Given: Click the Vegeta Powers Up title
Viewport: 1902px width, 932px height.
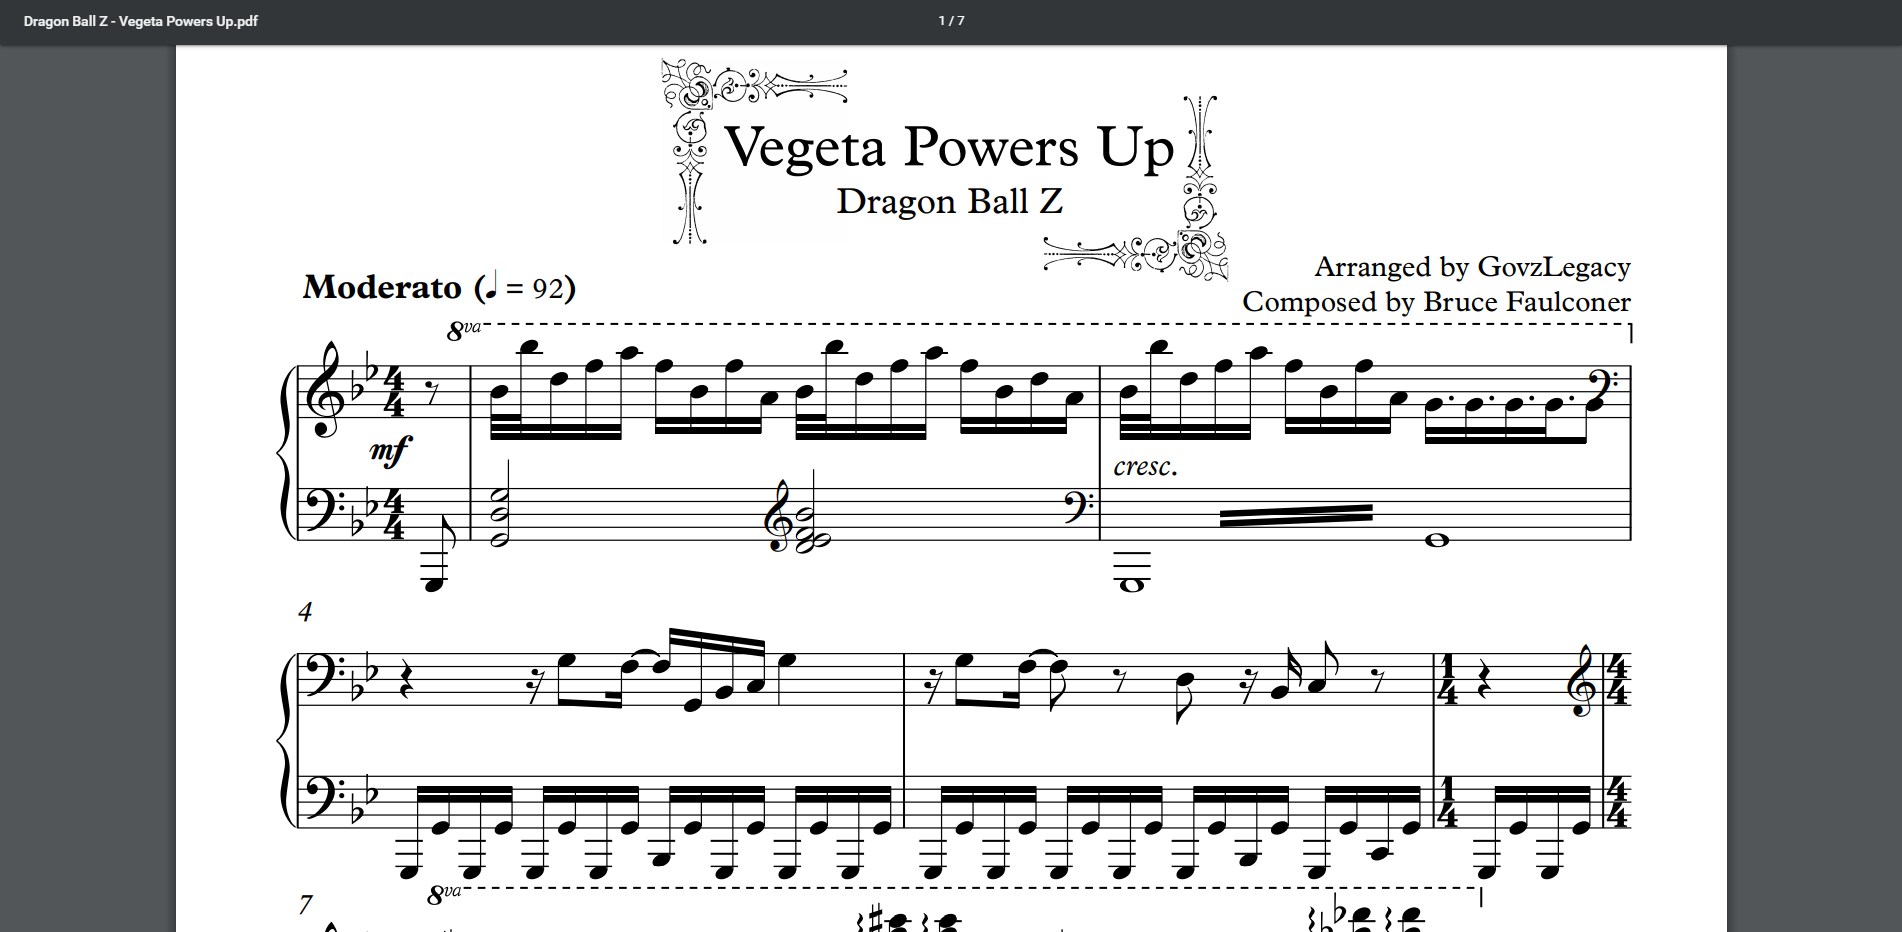Looking at the screenshot, I should point(948,148).
